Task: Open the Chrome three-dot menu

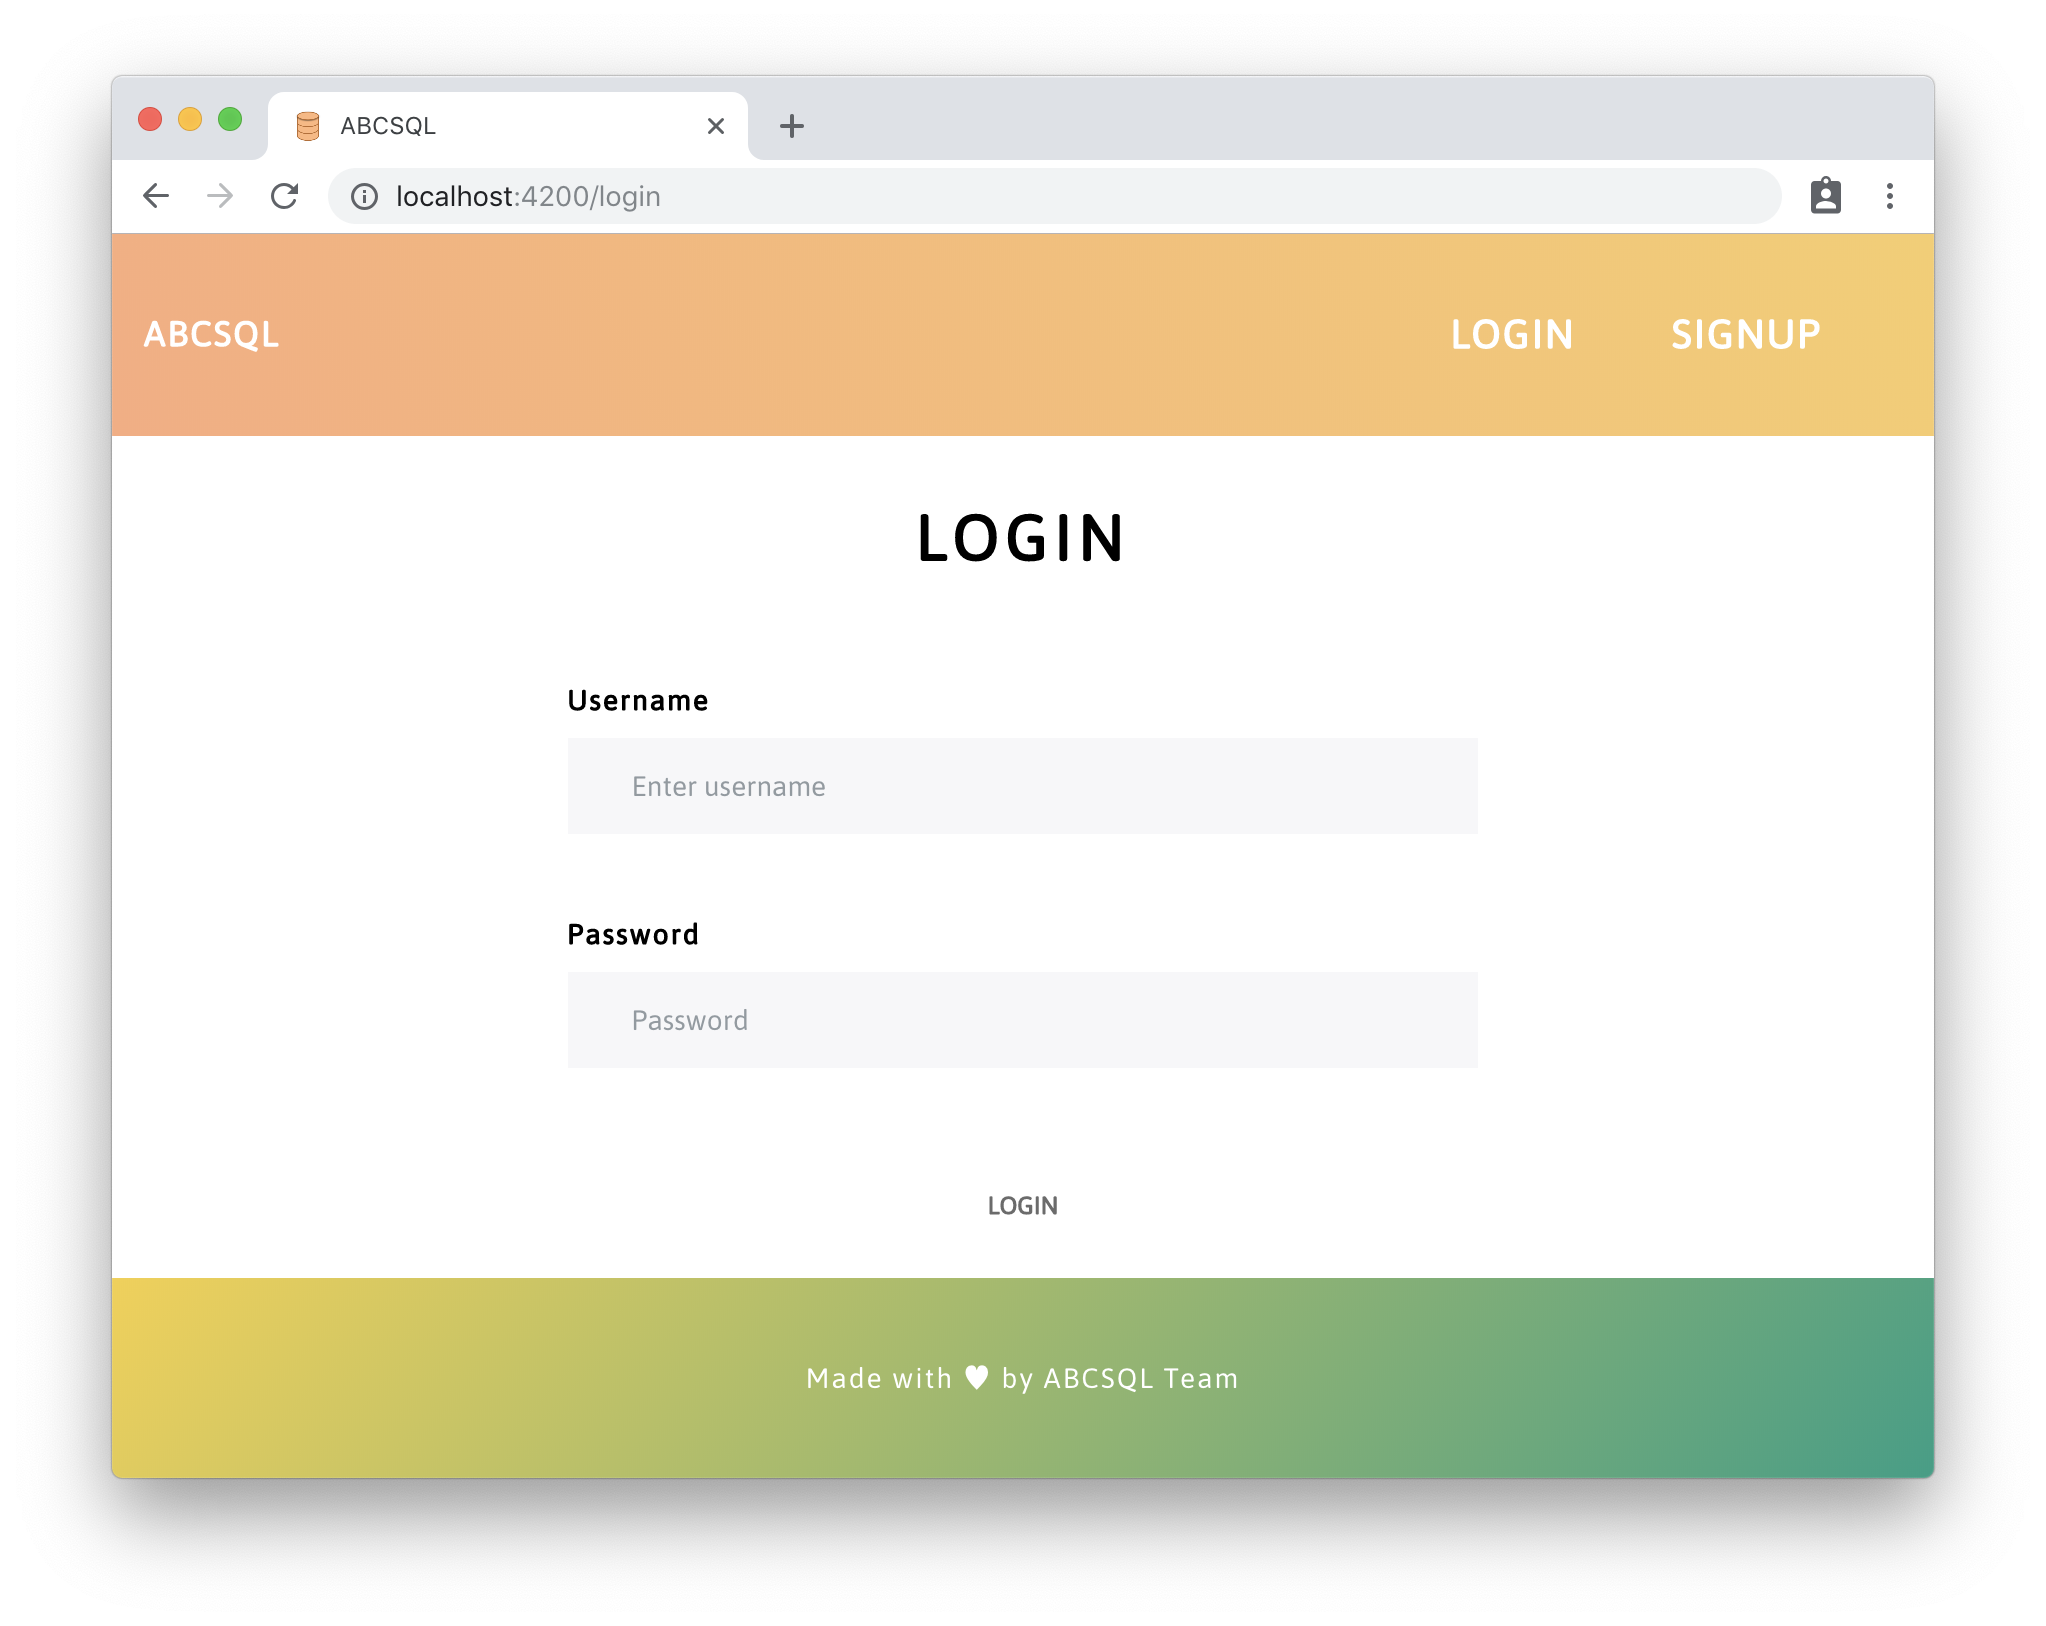Action: point(1889,196)
